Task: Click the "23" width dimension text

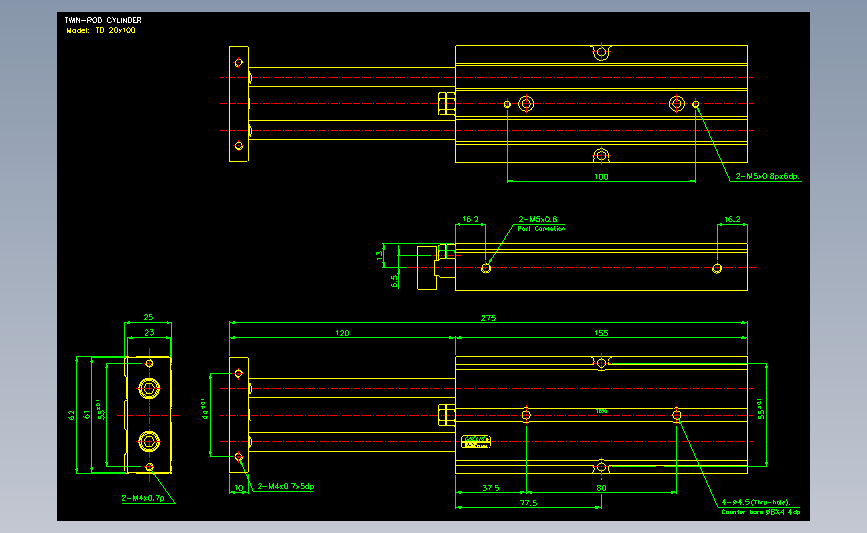Action: [x=149, y=332]
